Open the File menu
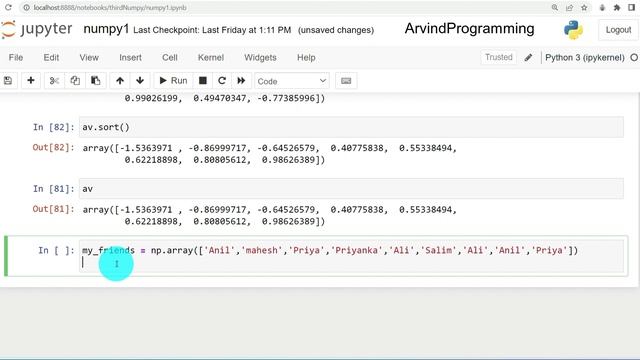The height and width of the screenshot is (360, 640). click(16, 58)
